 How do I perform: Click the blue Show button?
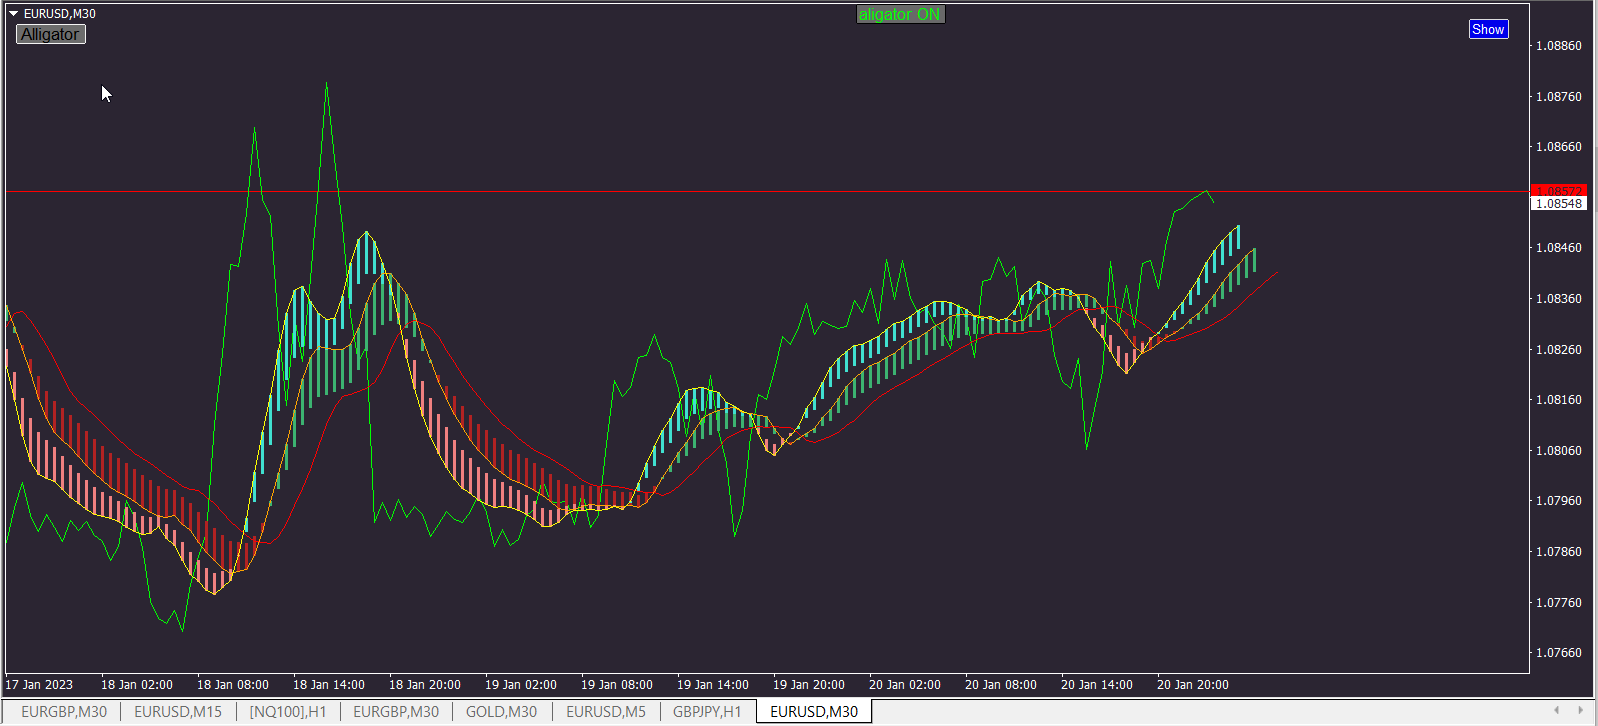coord(1488,29)
